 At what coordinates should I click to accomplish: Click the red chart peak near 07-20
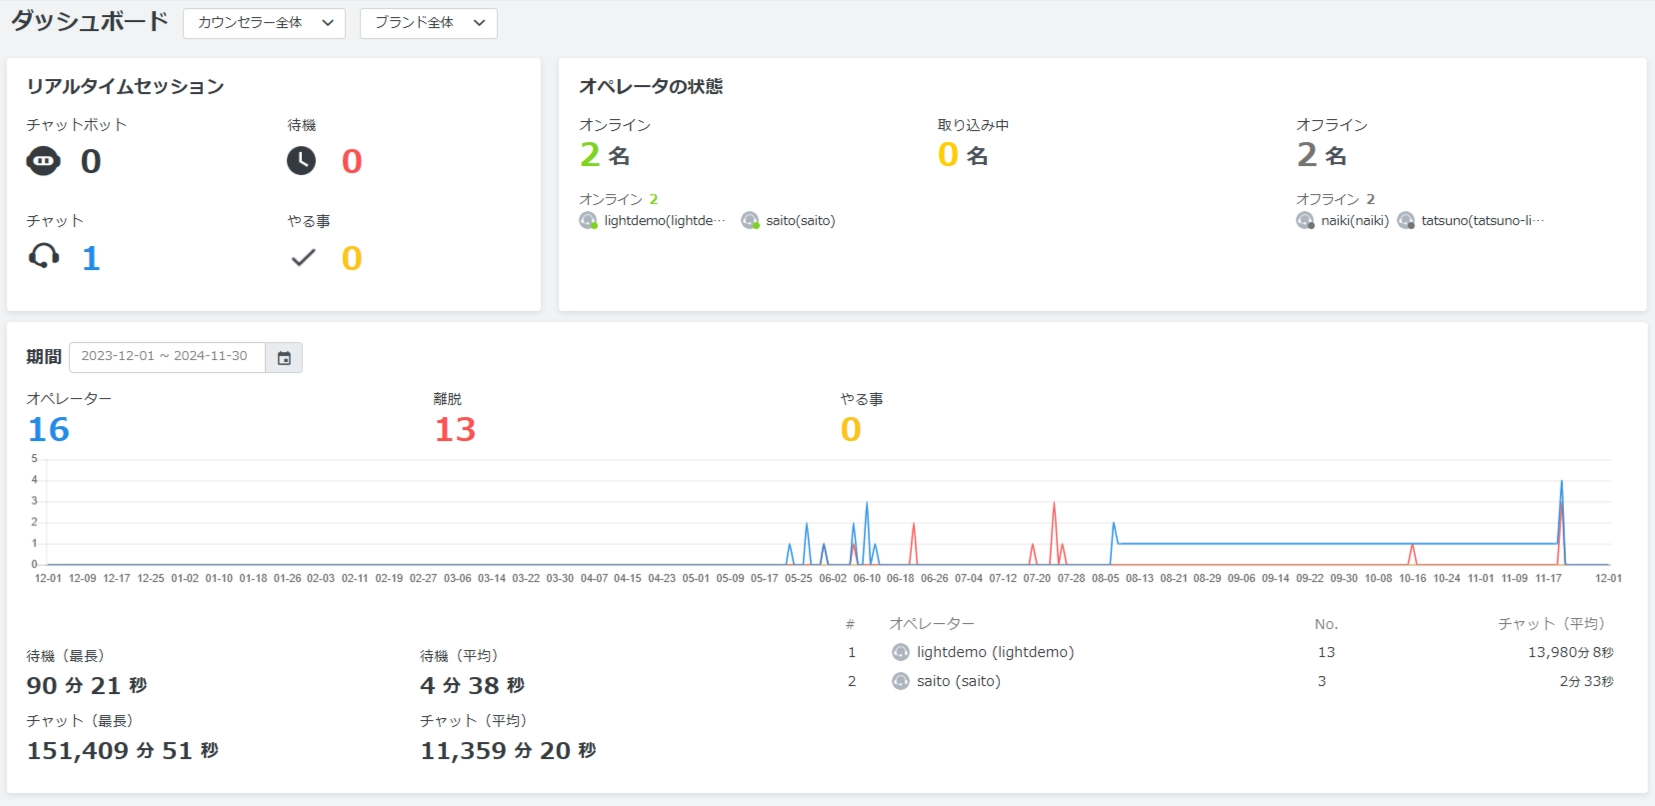point(1054,504)
